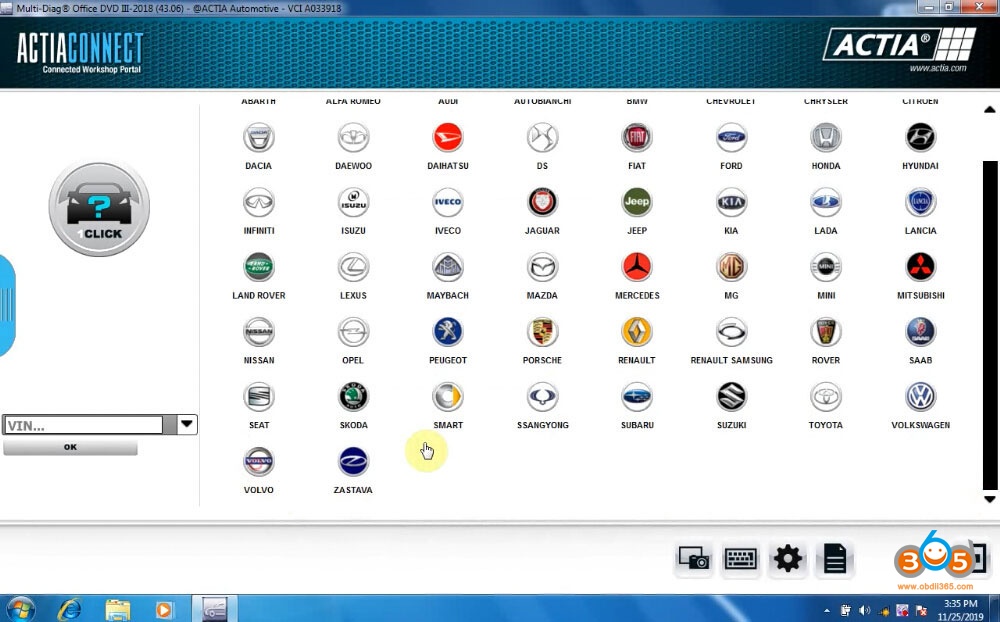Open the screenshot capture tool

693,559
